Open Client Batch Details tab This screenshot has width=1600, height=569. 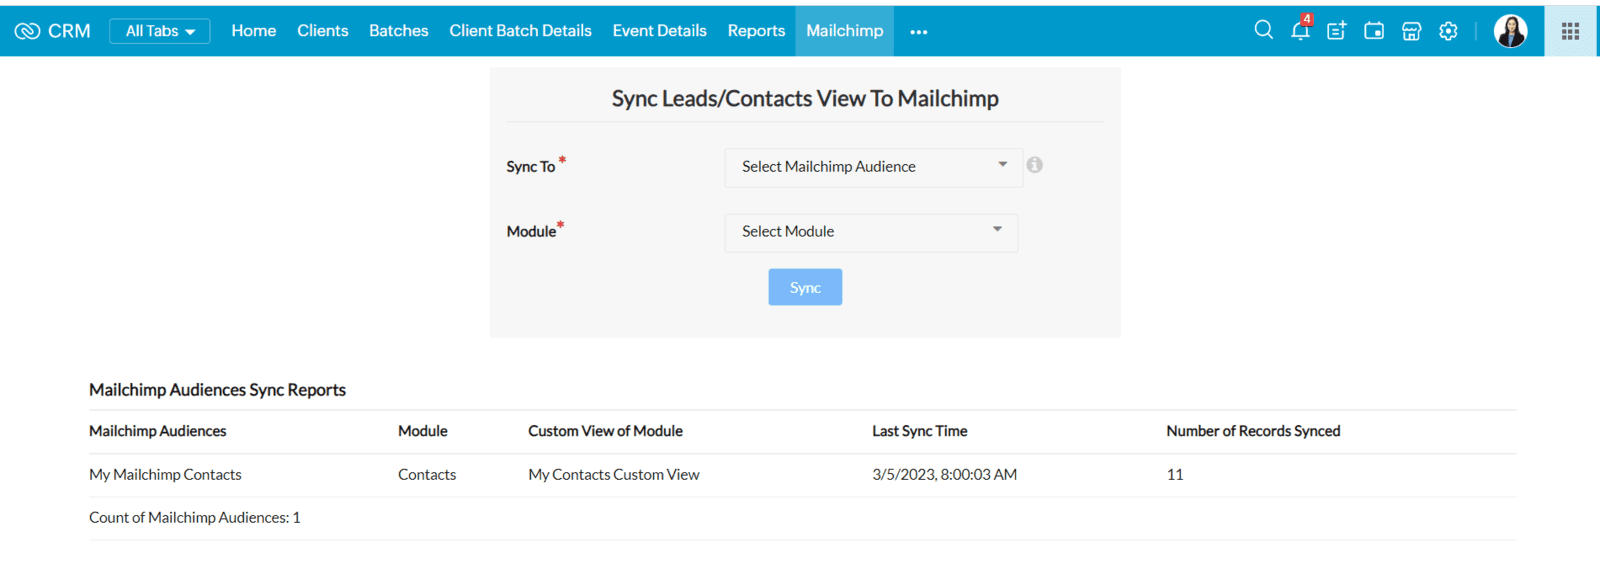click(520, 31)
